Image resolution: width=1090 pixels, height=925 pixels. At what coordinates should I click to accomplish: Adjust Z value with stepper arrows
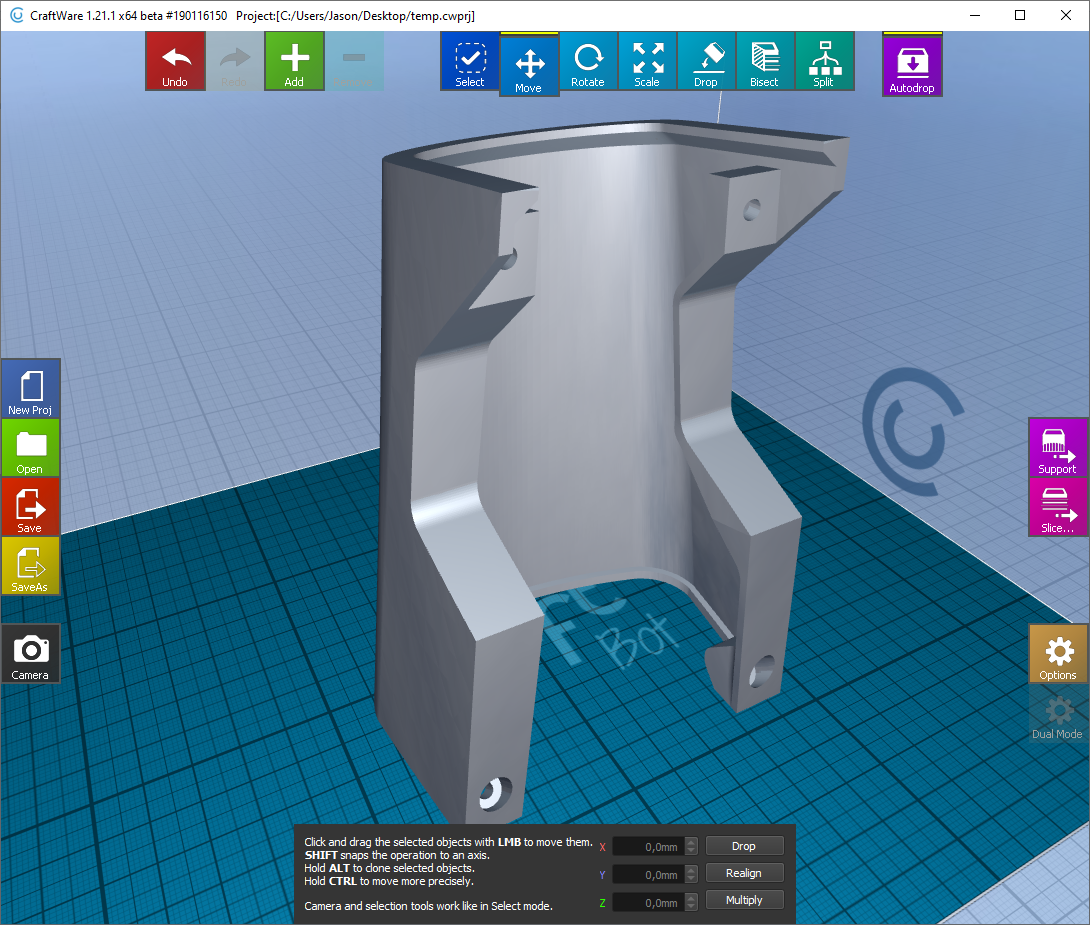click(691, 902)
